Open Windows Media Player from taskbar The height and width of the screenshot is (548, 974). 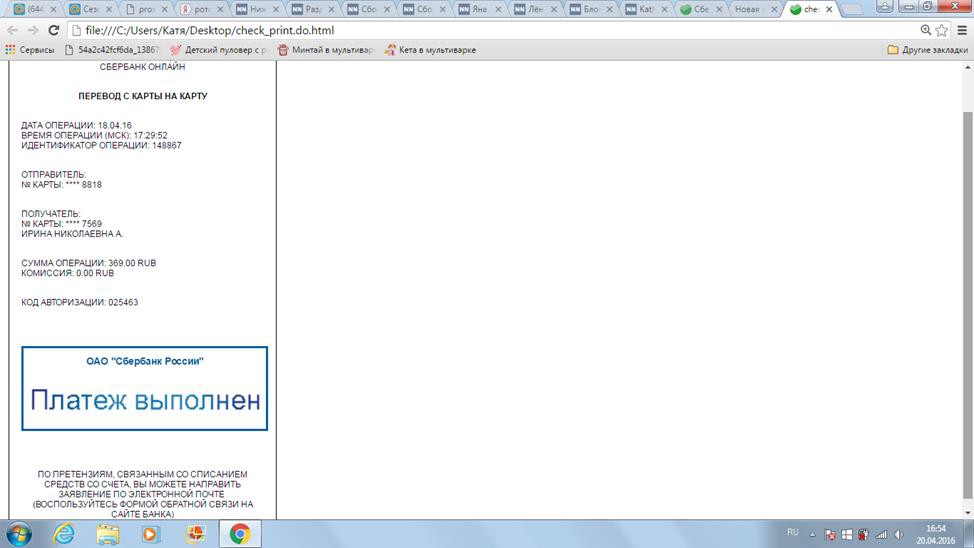click(150, 534)
